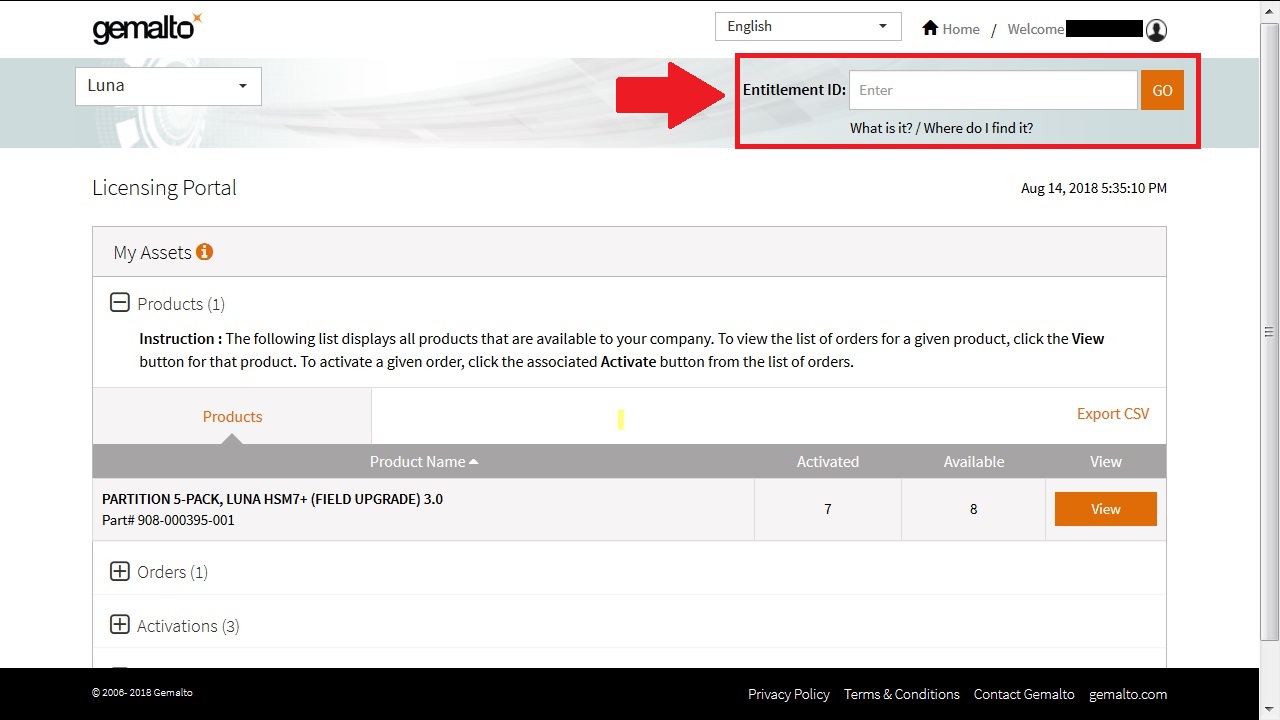Viewport: 1280px width, 720px height.
Task: Open the user profile avatar icon
Action: (x=1156, y=30)
